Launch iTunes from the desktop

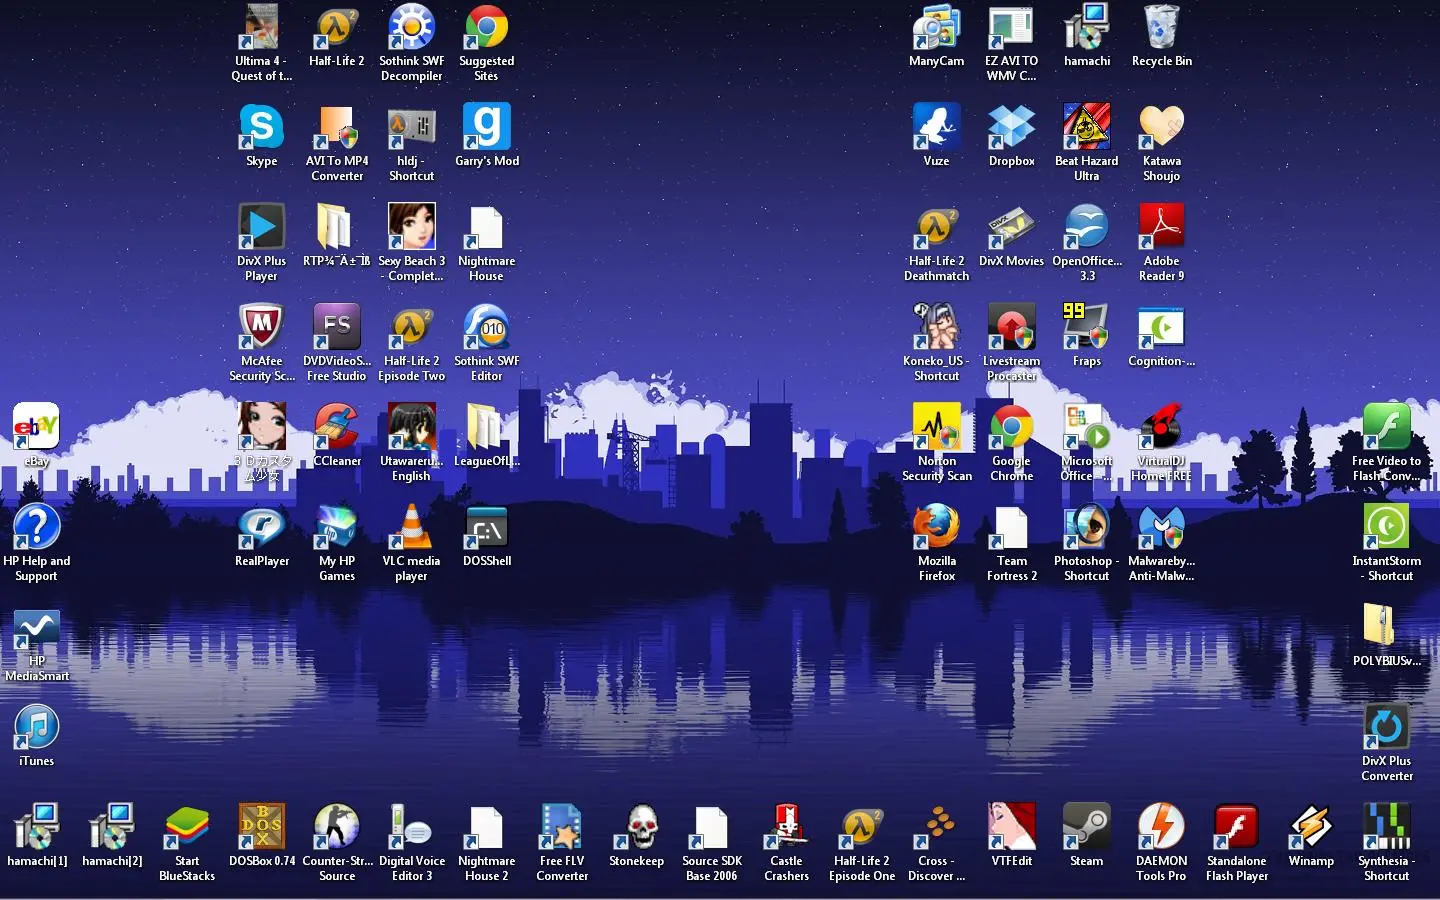pyautogui.click(x=37, y=727)
